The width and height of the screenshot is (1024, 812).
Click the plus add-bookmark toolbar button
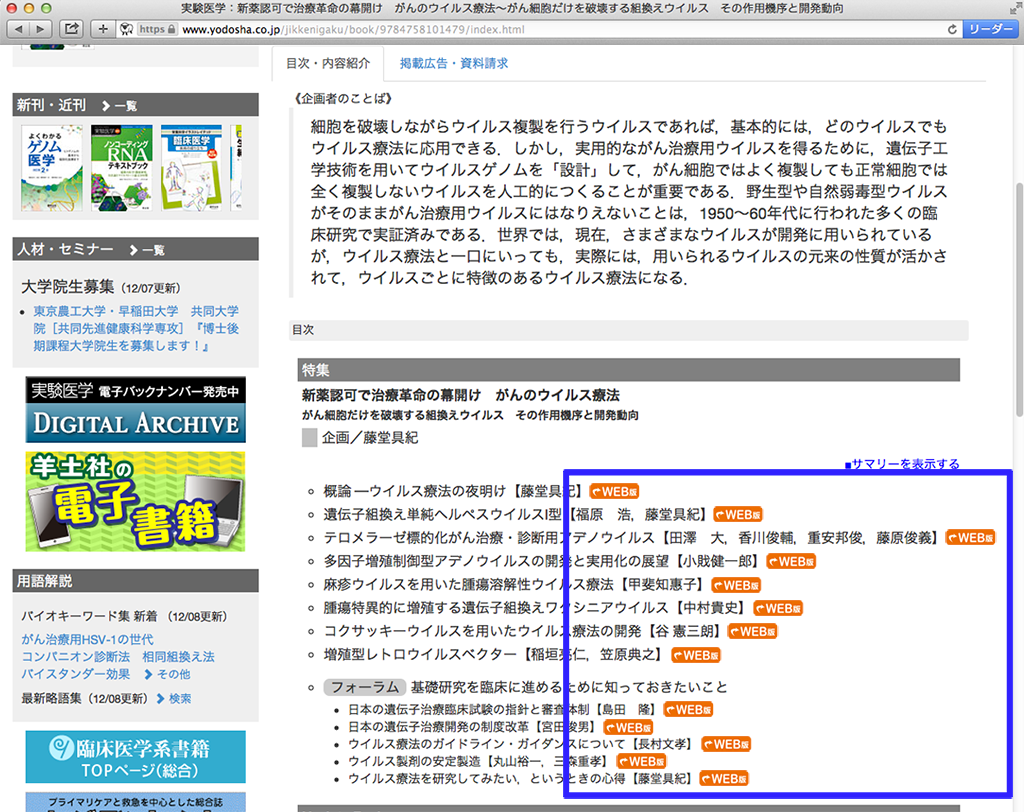[103, 29]
